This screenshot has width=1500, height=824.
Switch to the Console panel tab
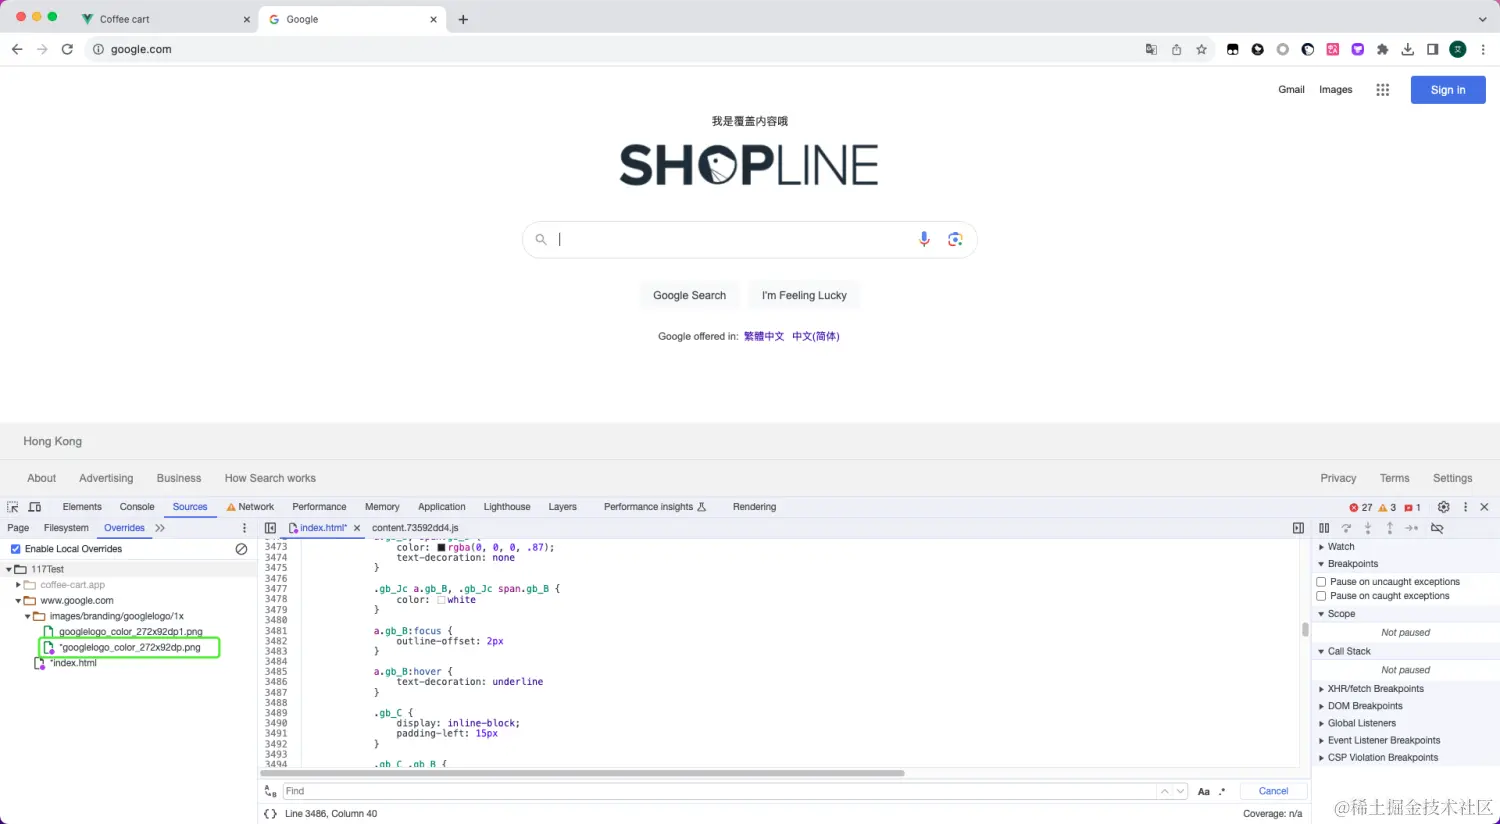point(137,507)
